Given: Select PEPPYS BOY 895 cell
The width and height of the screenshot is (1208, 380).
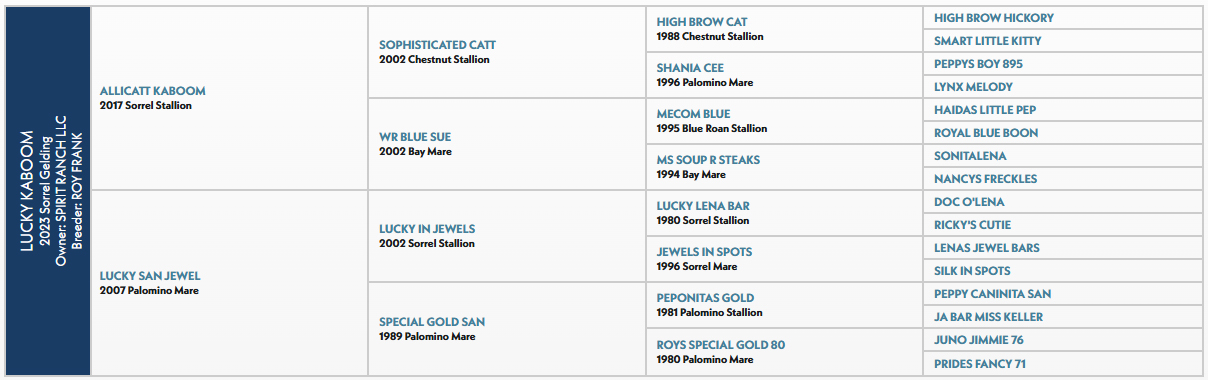Looking at the screenshot, I should point(1062,64).
